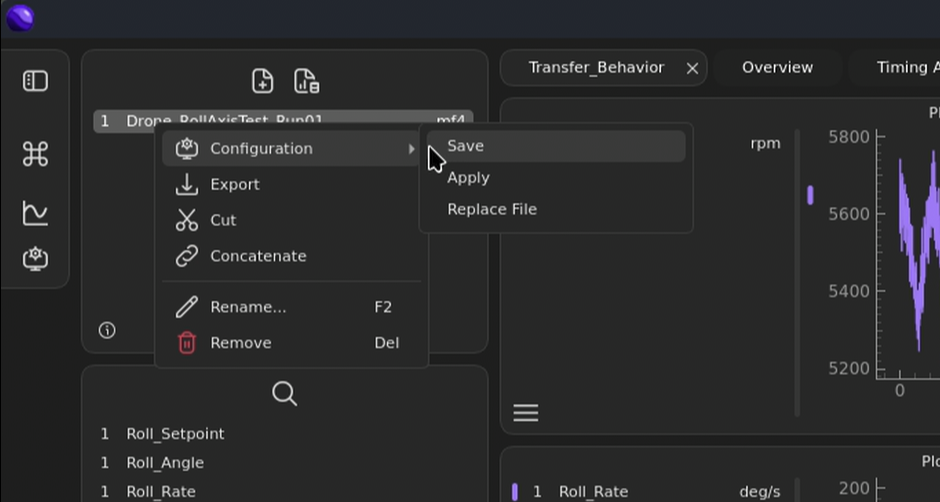Select Apply from the Configuration submenu
Viewport: 940px width, 502px height.
[468, 178]
